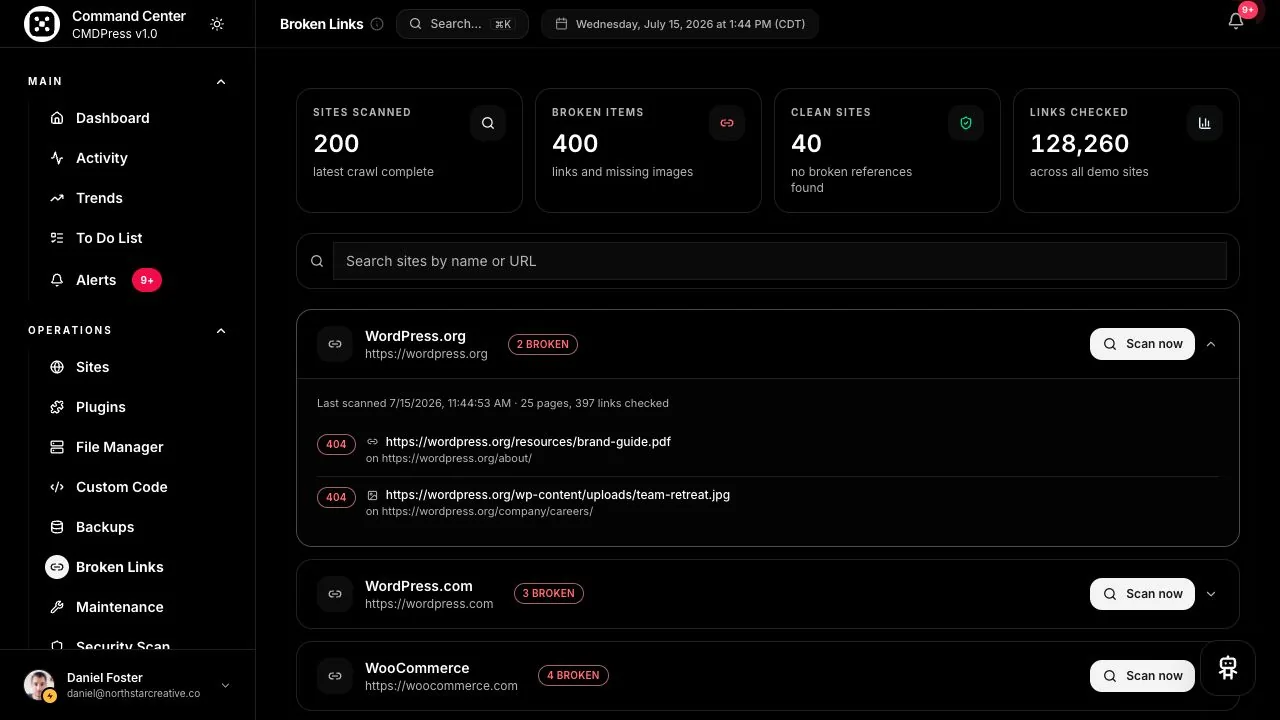Open the team-retreat.jpg broken image URL
The width and height of the screenshot is (1280, 720).
558,494
